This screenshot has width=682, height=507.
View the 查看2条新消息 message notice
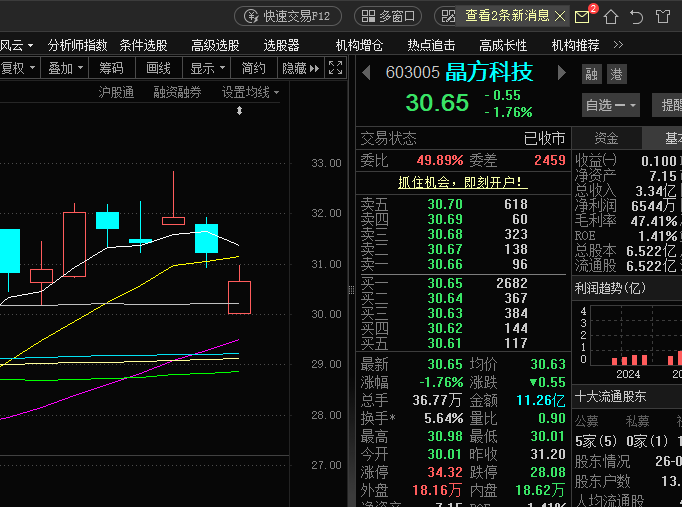[507, 16]
